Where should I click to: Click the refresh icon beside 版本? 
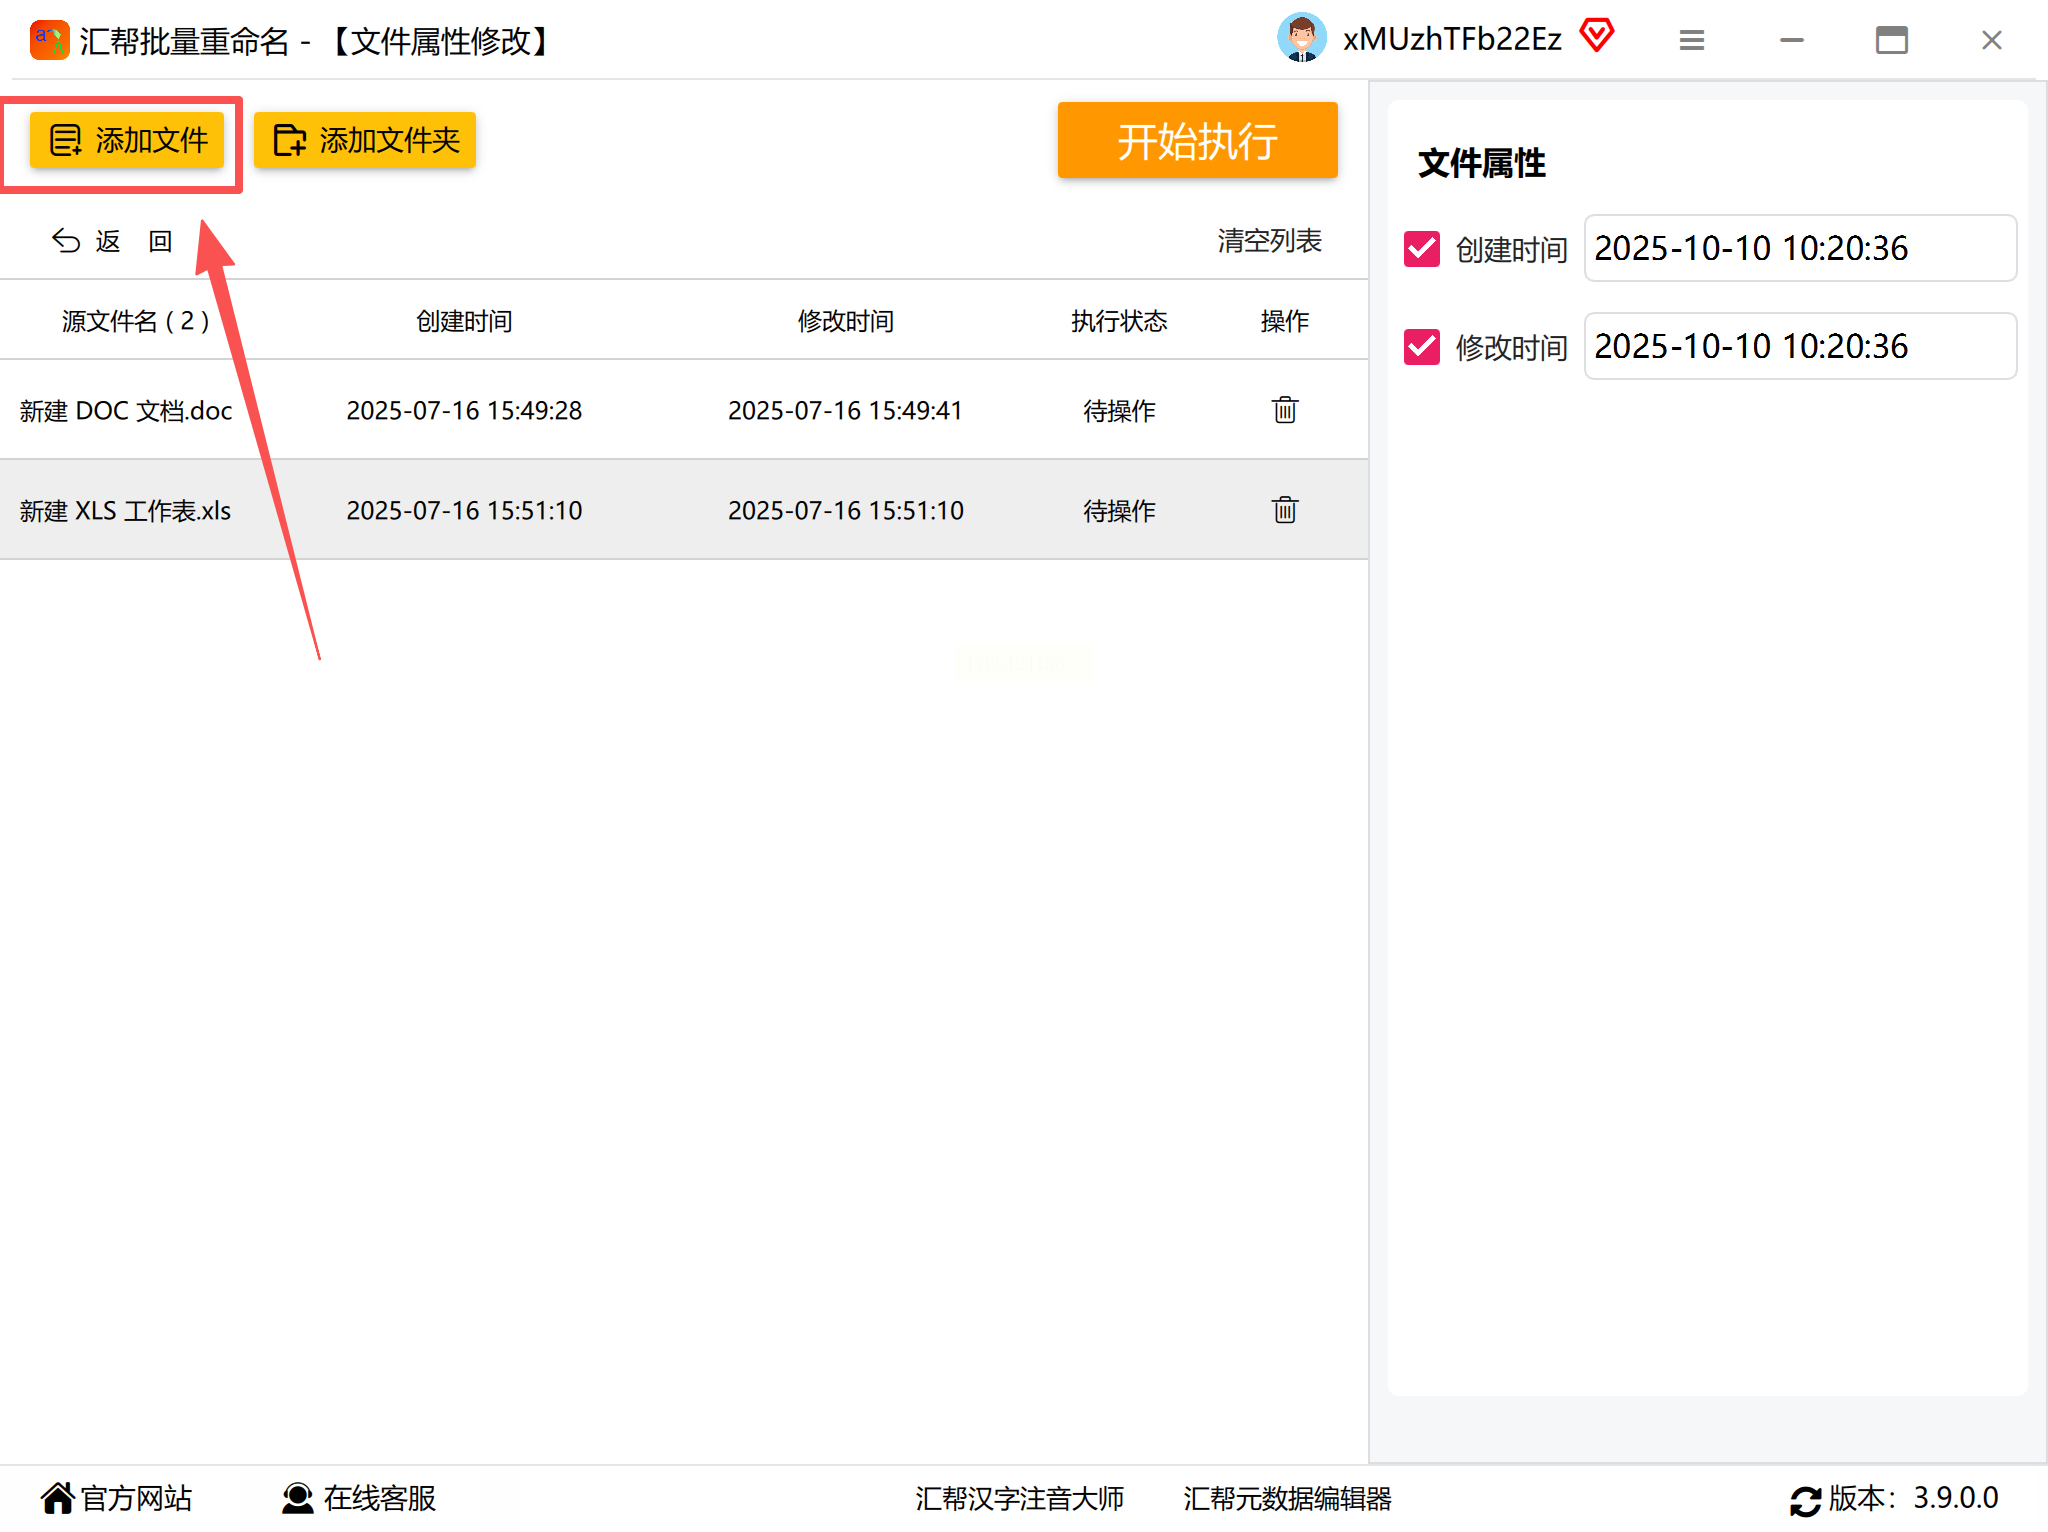point(1805,1499)
